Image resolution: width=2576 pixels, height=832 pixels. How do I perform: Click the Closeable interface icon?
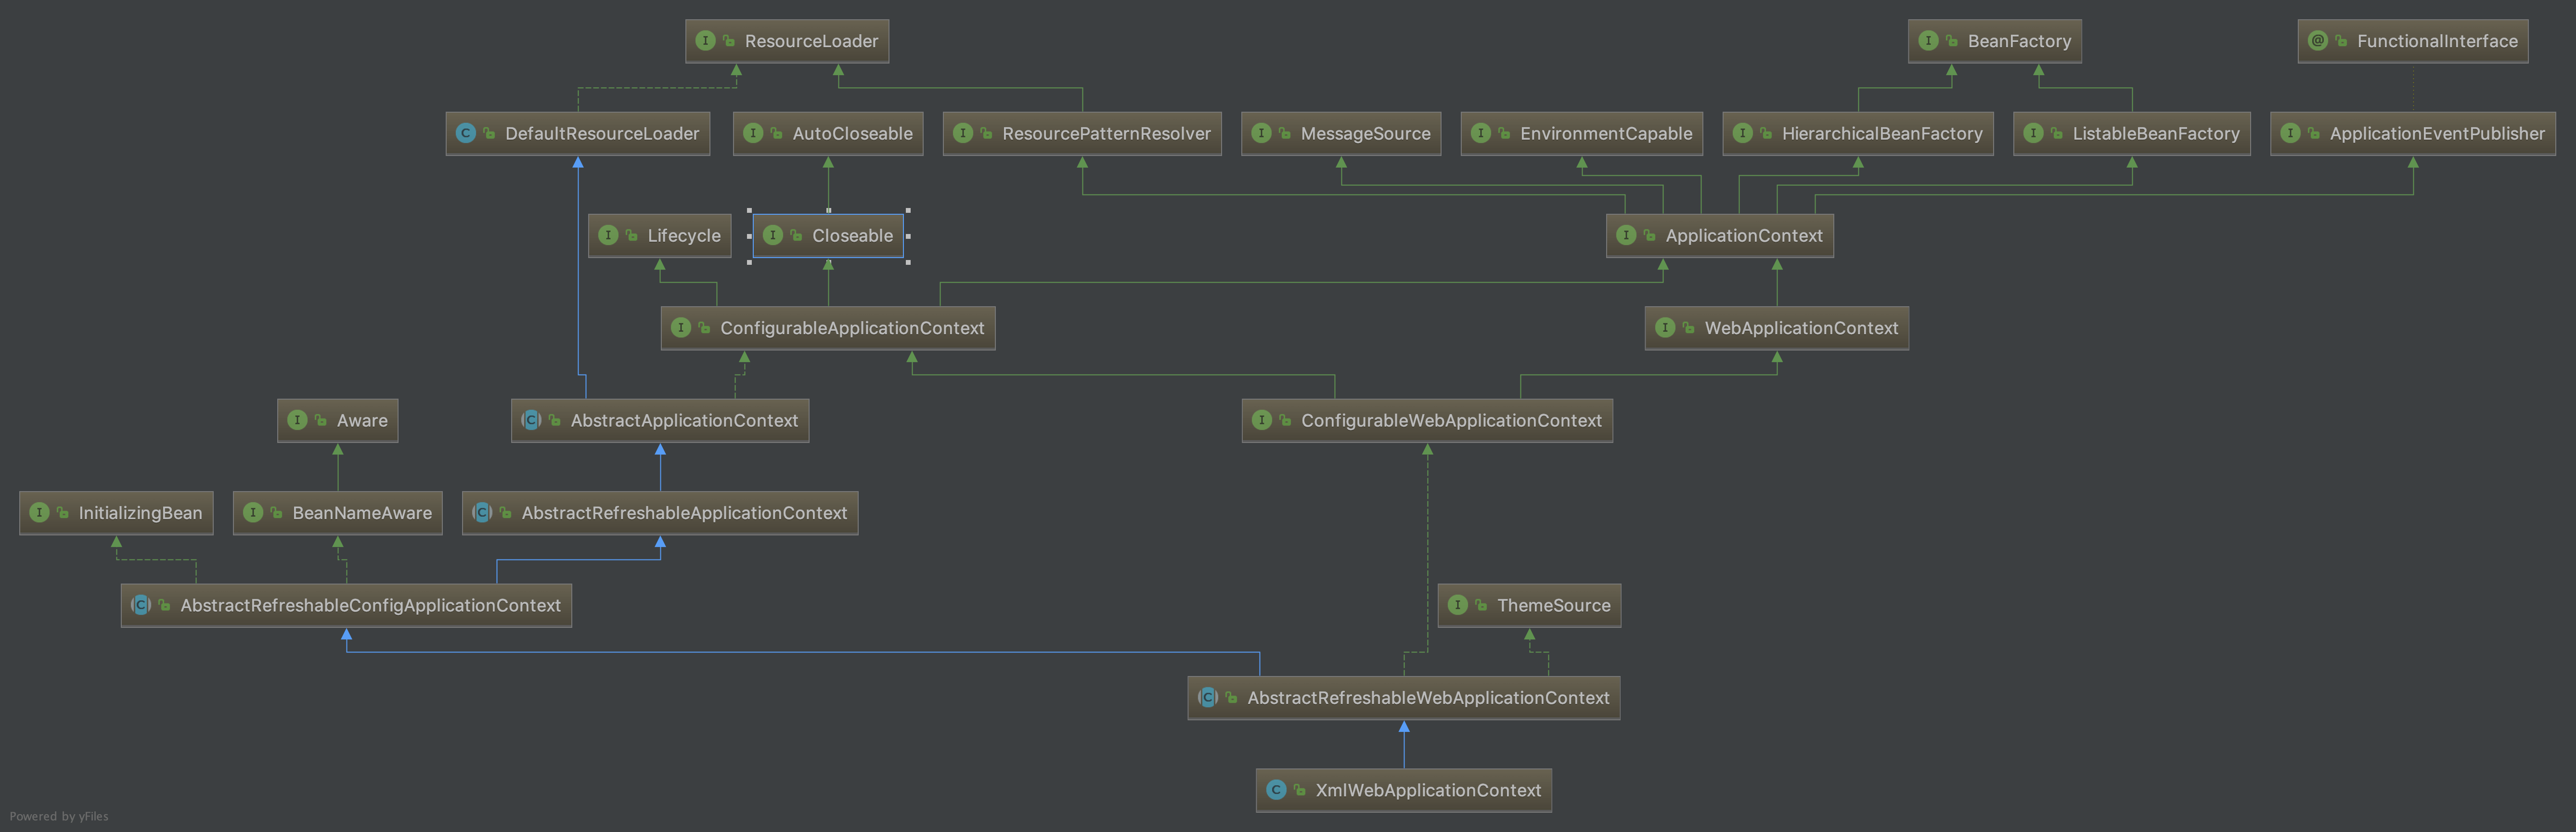(774, 235)
